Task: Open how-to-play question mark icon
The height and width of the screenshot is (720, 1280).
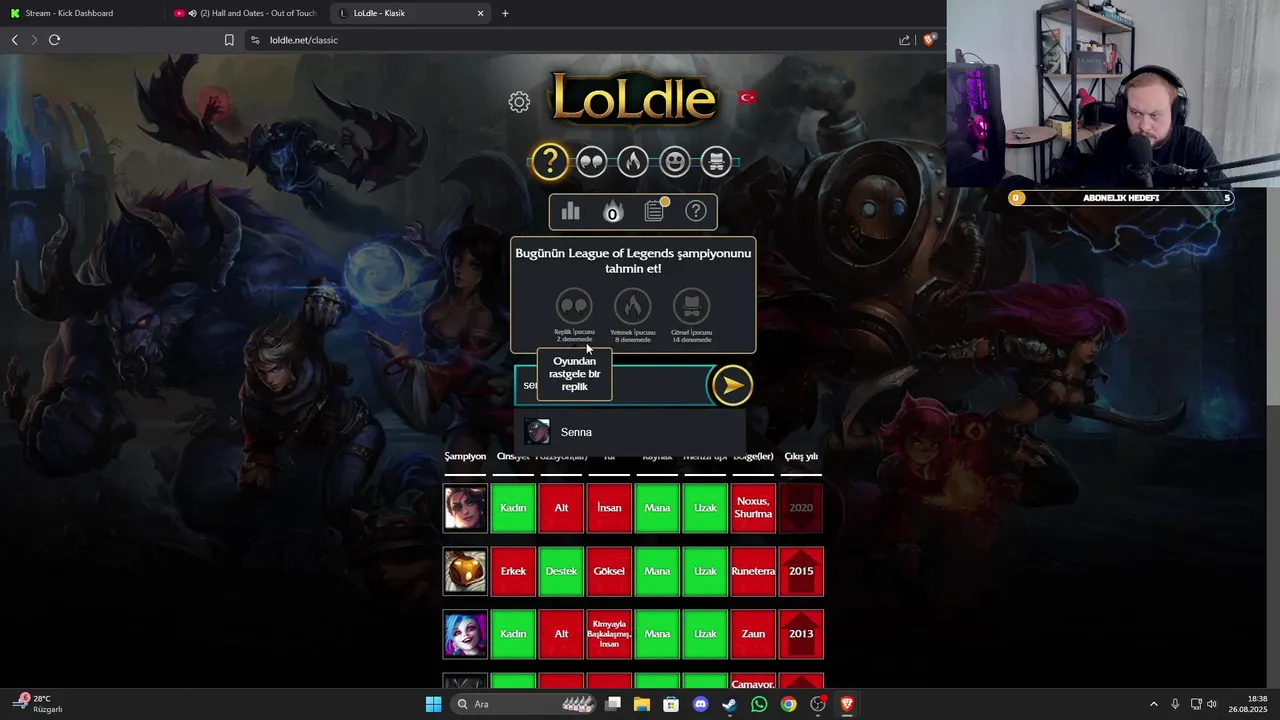Action: point(696,211)
